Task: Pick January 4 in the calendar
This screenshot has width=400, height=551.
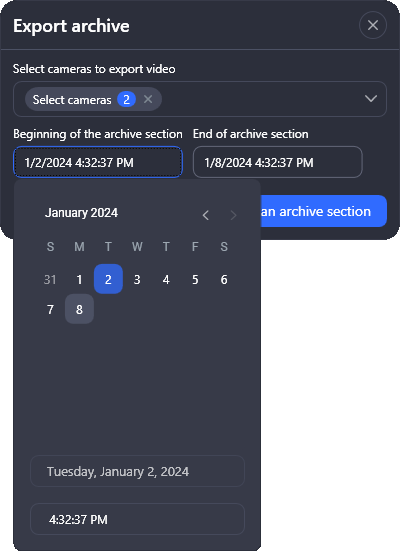Action: coord(166,279)
